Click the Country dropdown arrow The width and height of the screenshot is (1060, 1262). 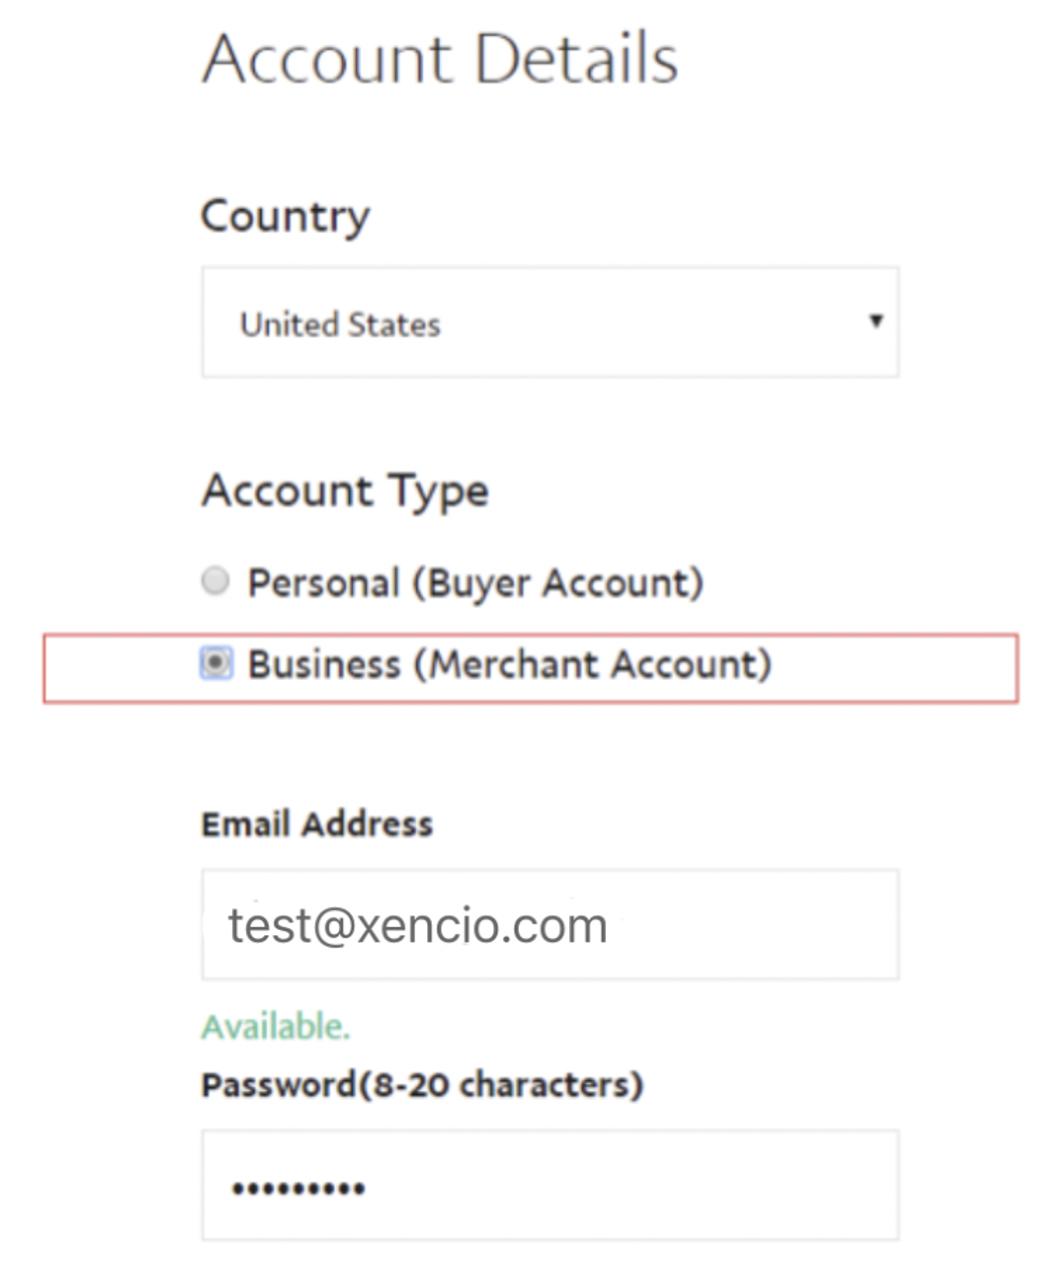876,321
